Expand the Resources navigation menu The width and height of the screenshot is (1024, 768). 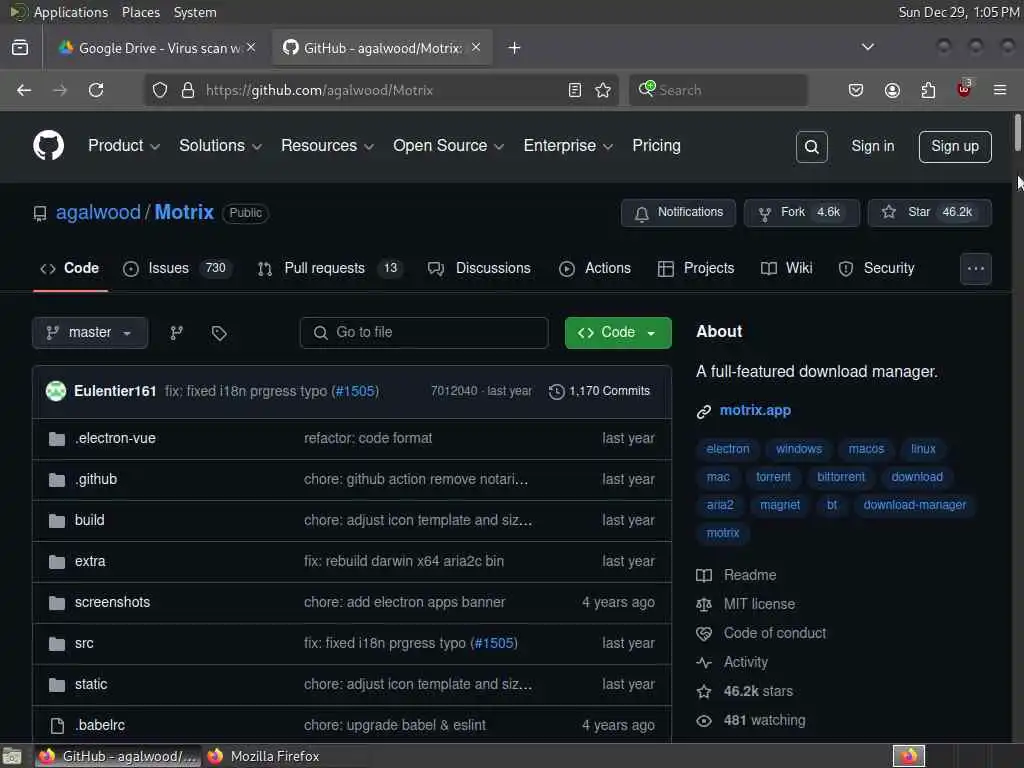tap(327, 146)
